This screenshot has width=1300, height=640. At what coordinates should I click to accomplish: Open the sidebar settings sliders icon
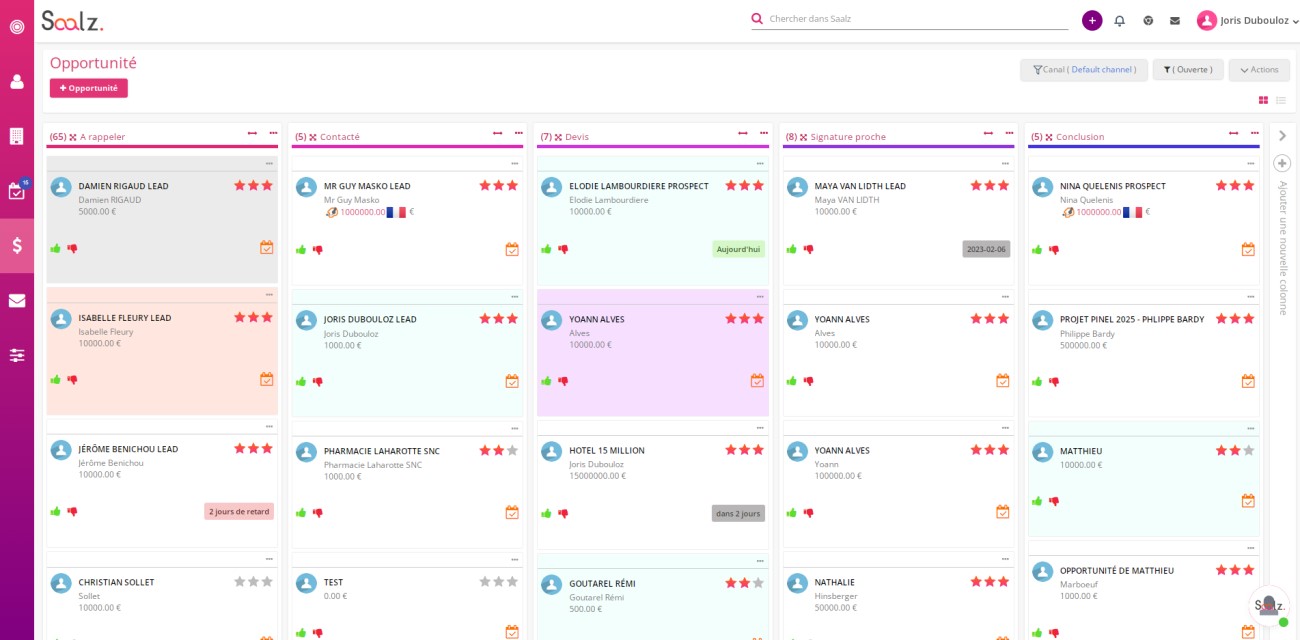click(17, 355)
